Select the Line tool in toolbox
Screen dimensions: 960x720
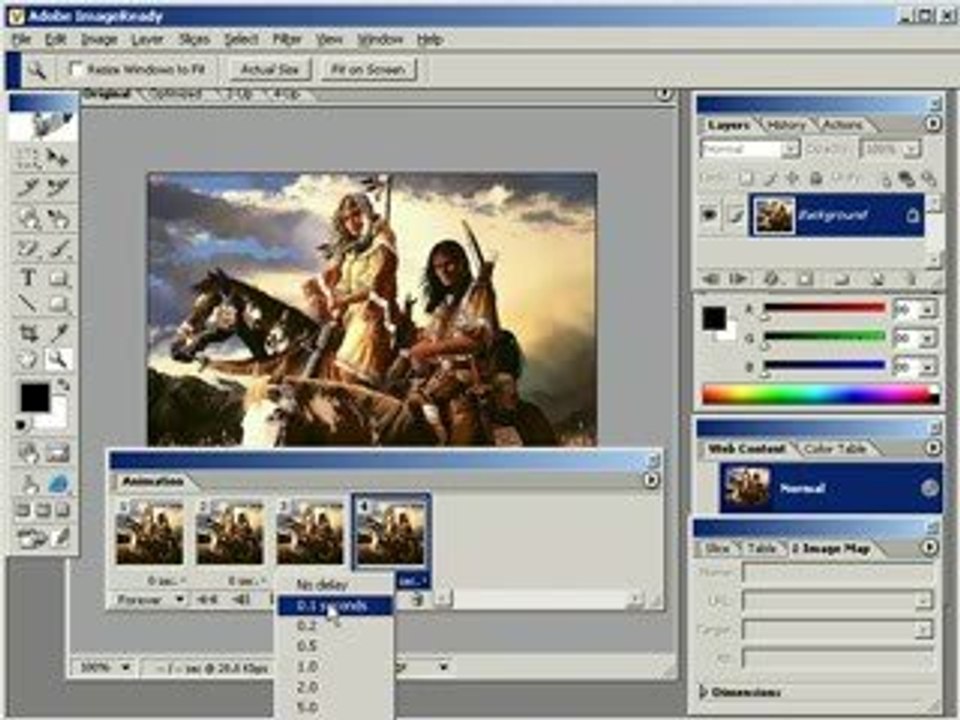pos(28,304)
